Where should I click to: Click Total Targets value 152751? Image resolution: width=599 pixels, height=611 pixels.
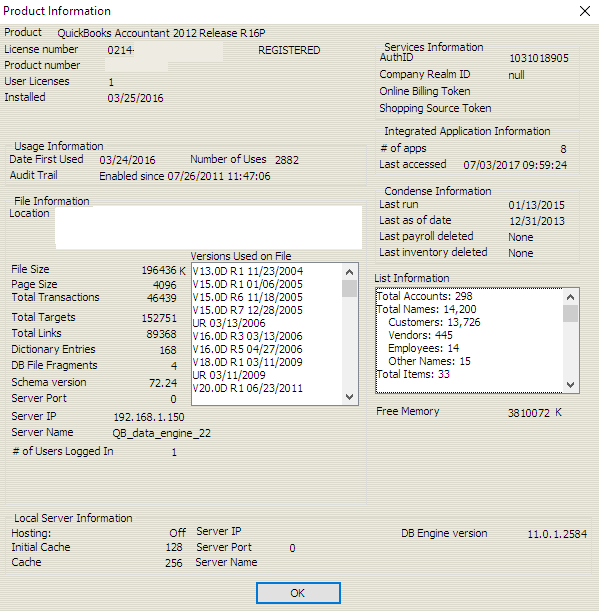159,318
